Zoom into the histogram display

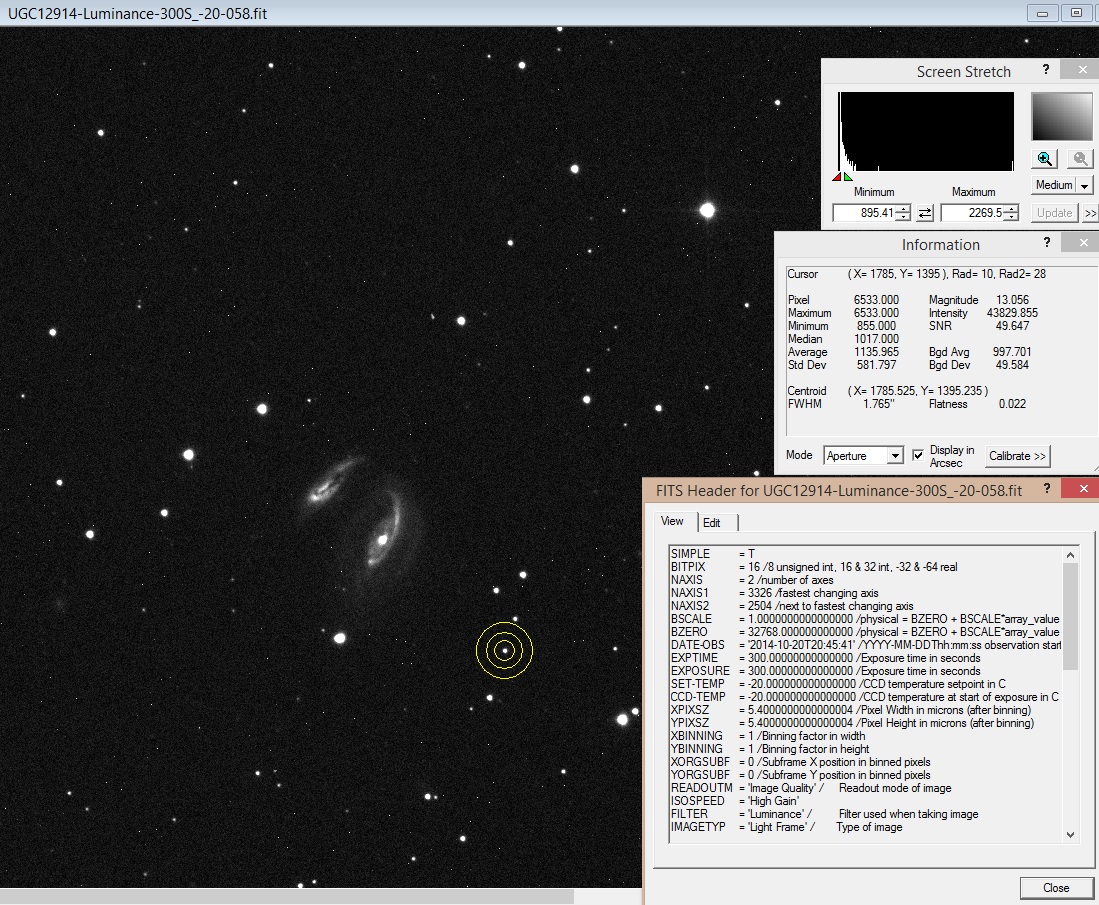tap(1043, 158)
